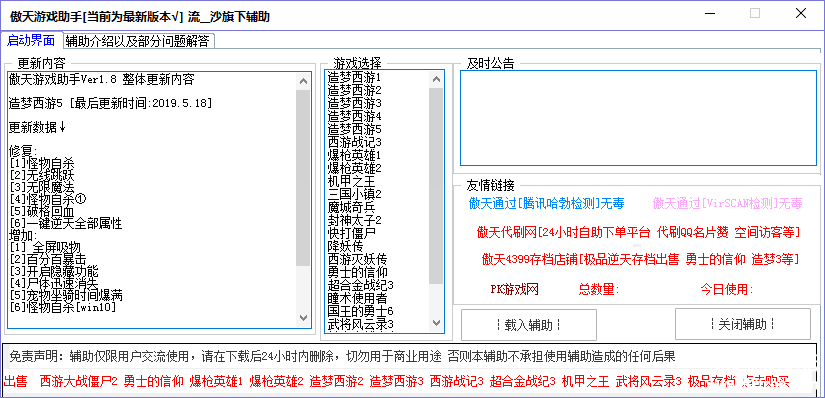Select 造梦西游4 in the game list
The width and height of the screenshot is (825, 398).
[354, 116]
